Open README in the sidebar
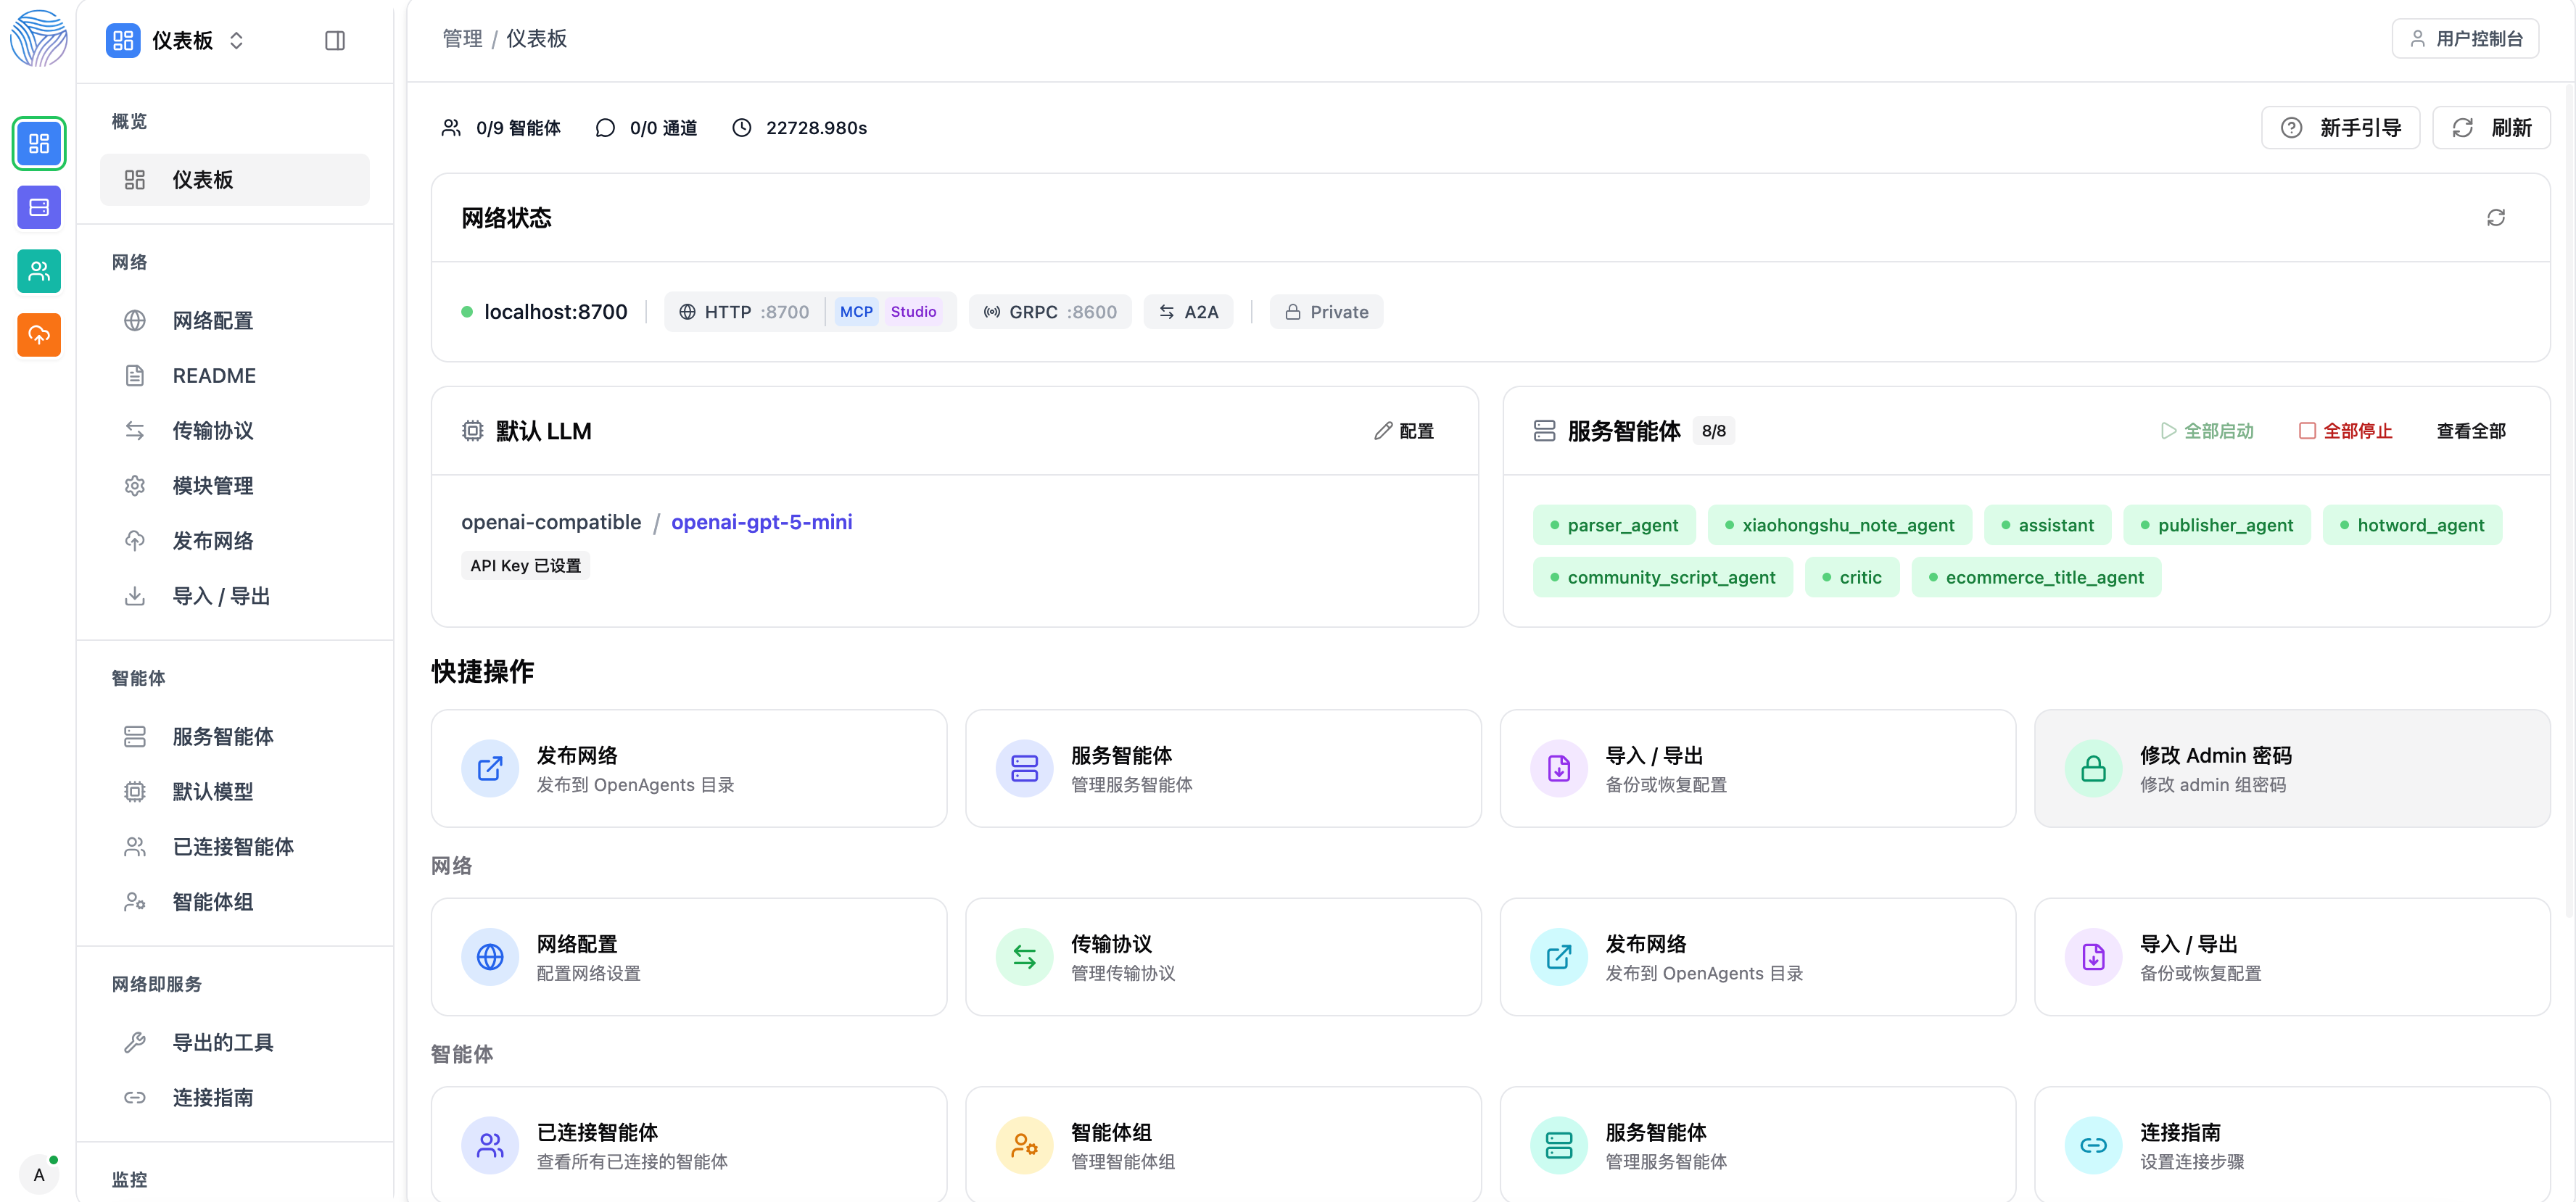The width and height of the screenshot is (2576, 1202). pyautogui.click(x=235, y=375)
